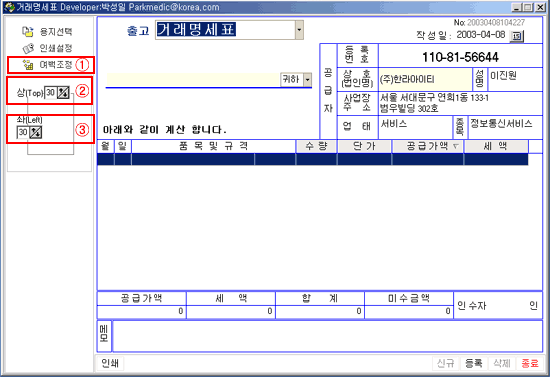Image resolution: width=550 pixels, height=377 pixels.
Task: Open the calendar icon beside 작성일
Action: pyautogui.click(x=516, y=36)
